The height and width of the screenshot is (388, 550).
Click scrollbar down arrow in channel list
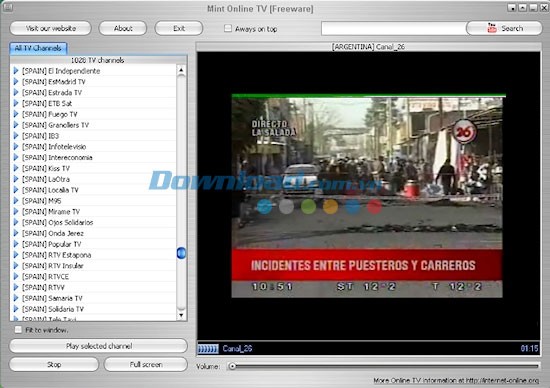181,315
